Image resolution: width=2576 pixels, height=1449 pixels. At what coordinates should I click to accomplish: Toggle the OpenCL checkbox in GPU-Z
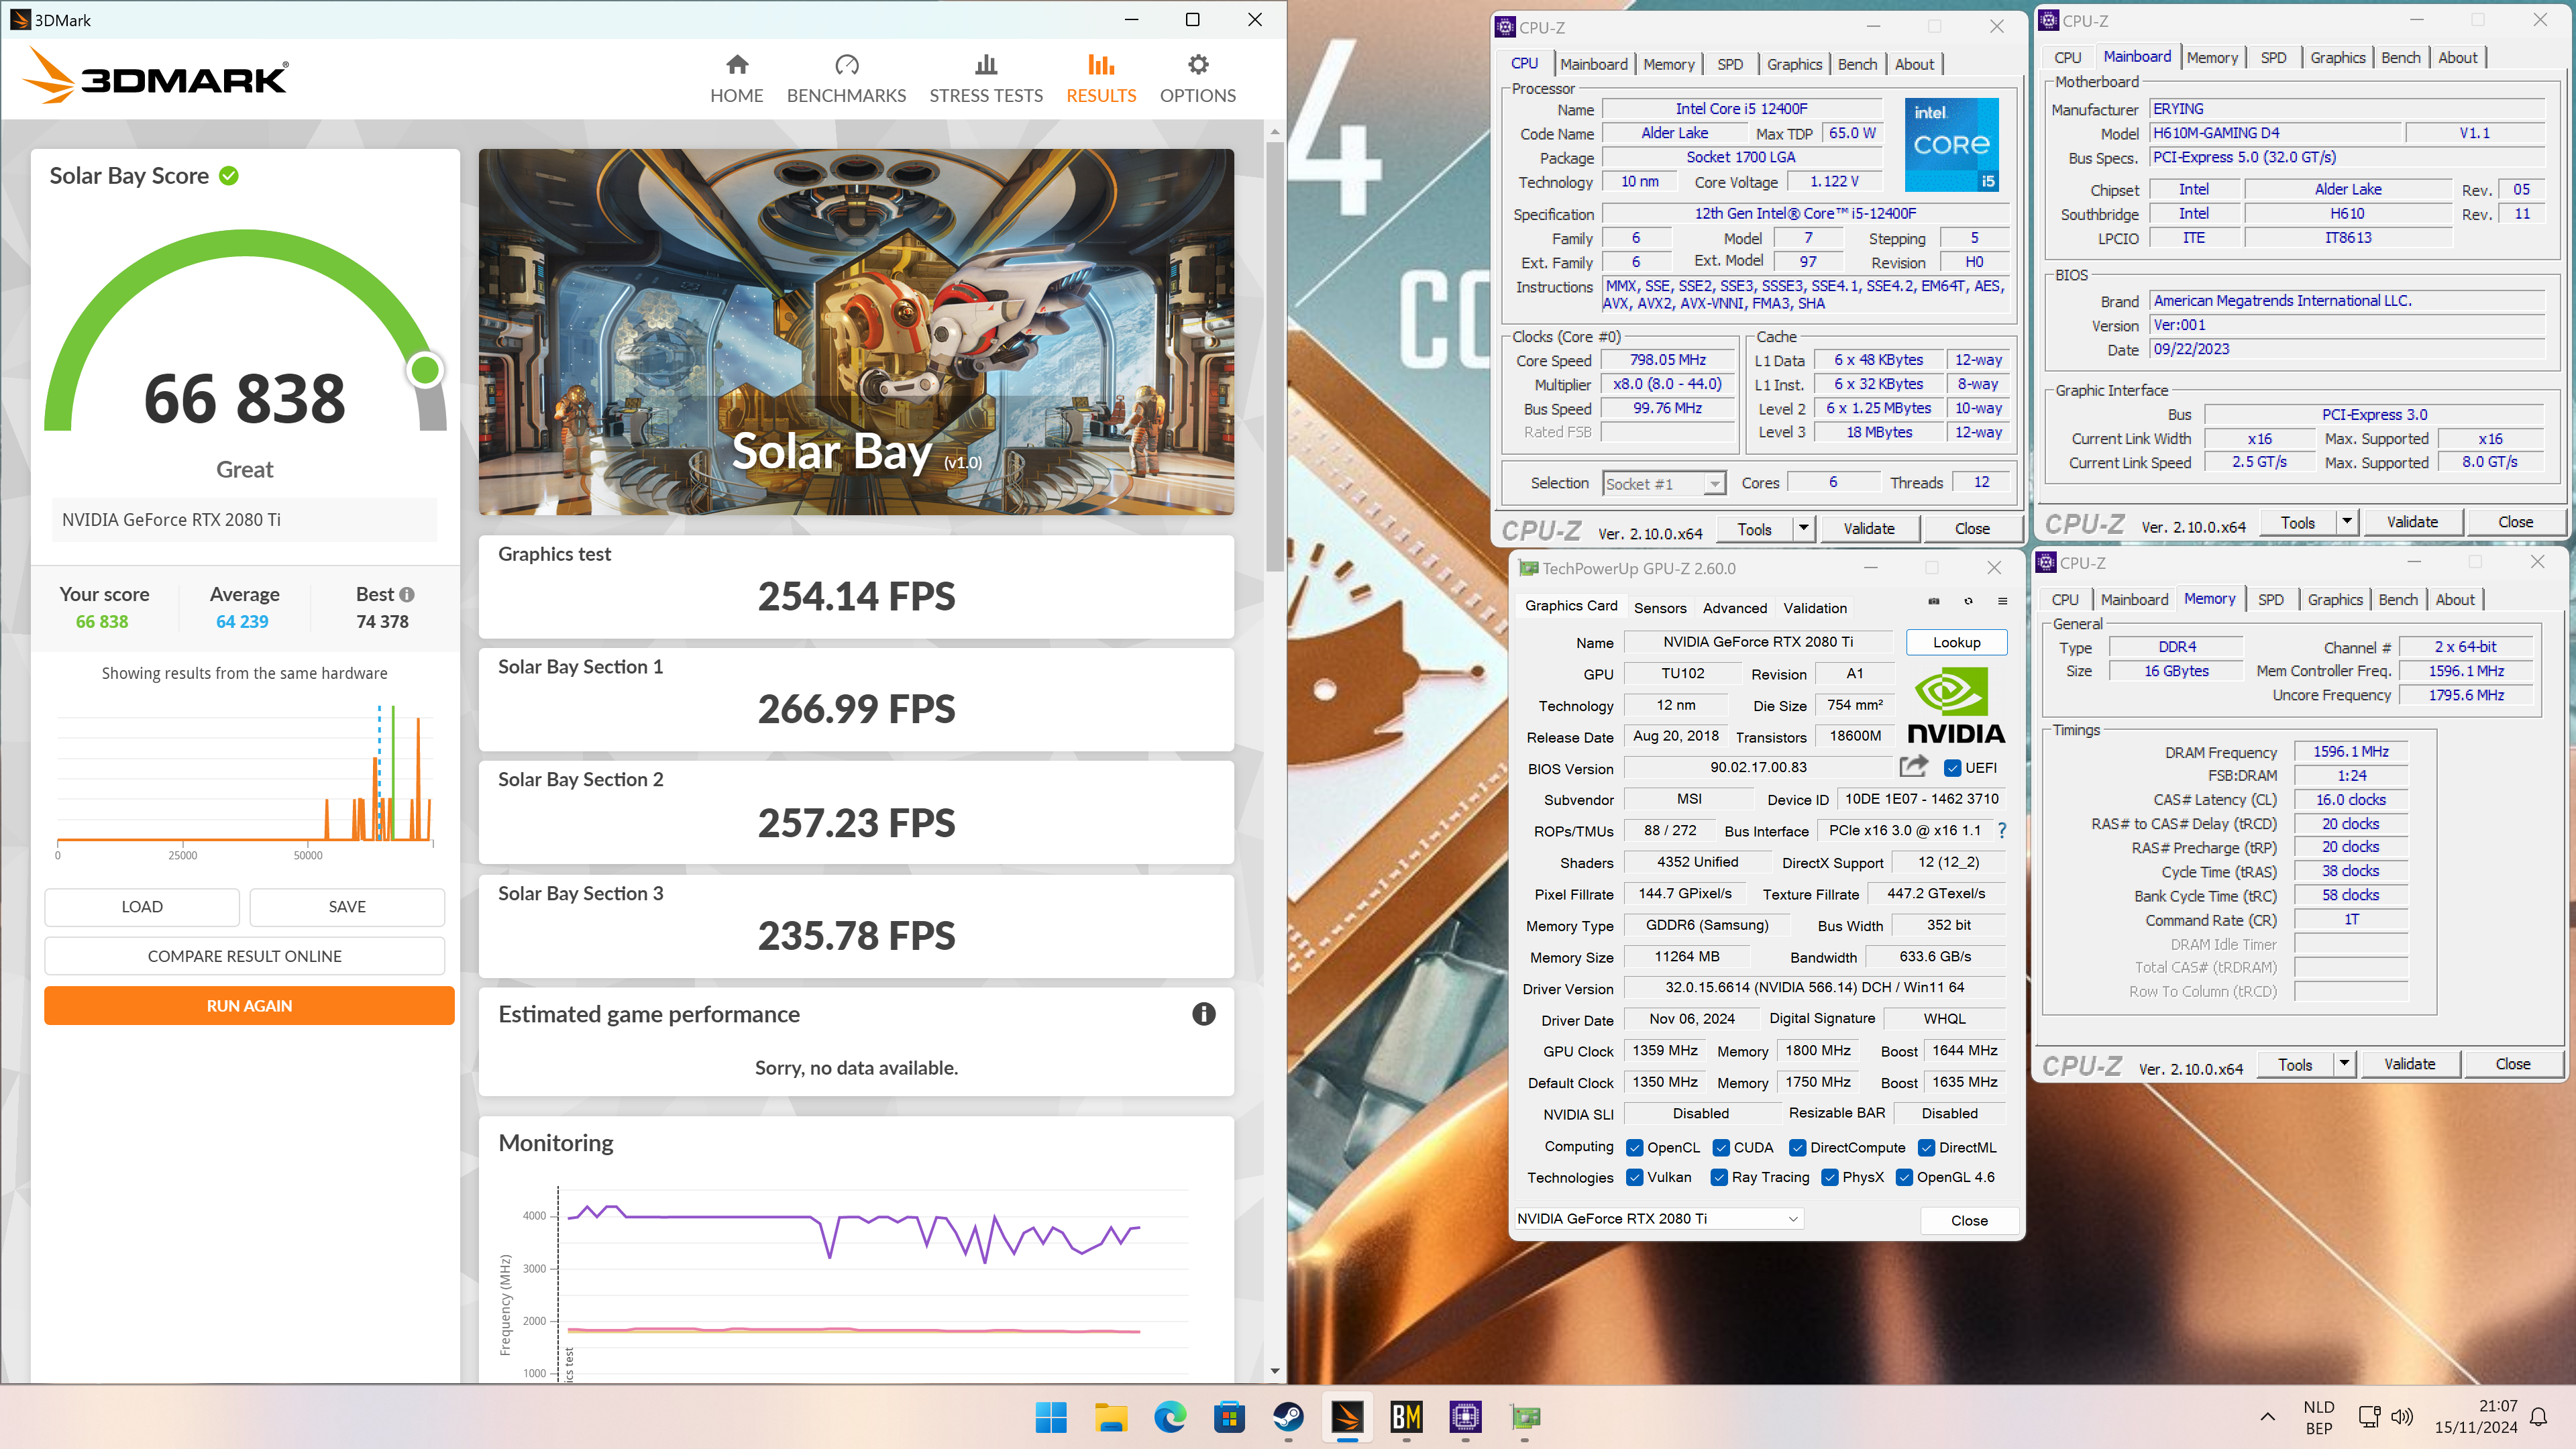1635,1148
